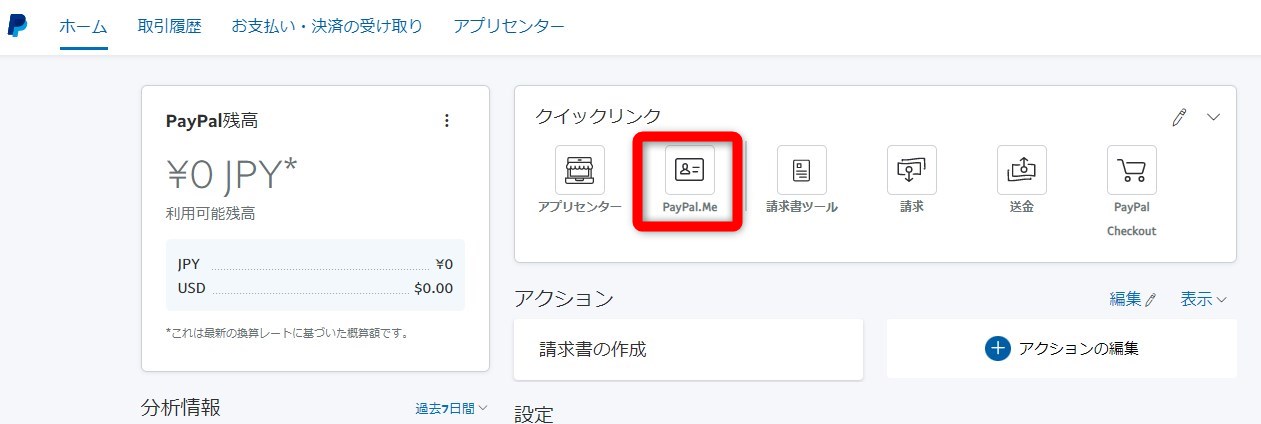Viewport: 1261px width, 424px height.
Task: Click the PayPal logo icon
Action: (17, 27)
